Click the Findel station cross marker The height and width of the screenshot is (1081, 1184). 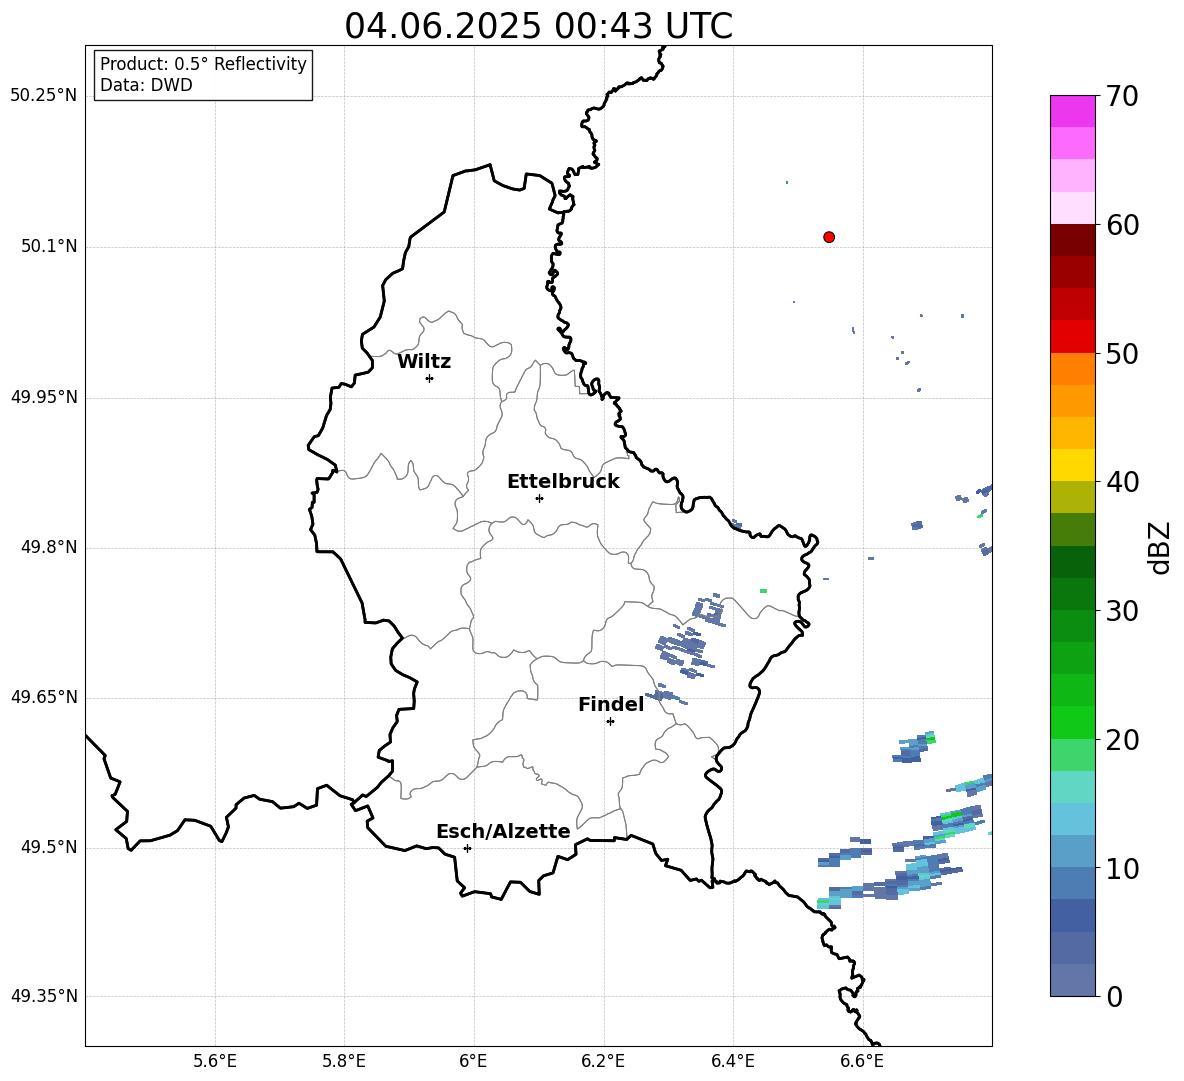tap(610, 722)
